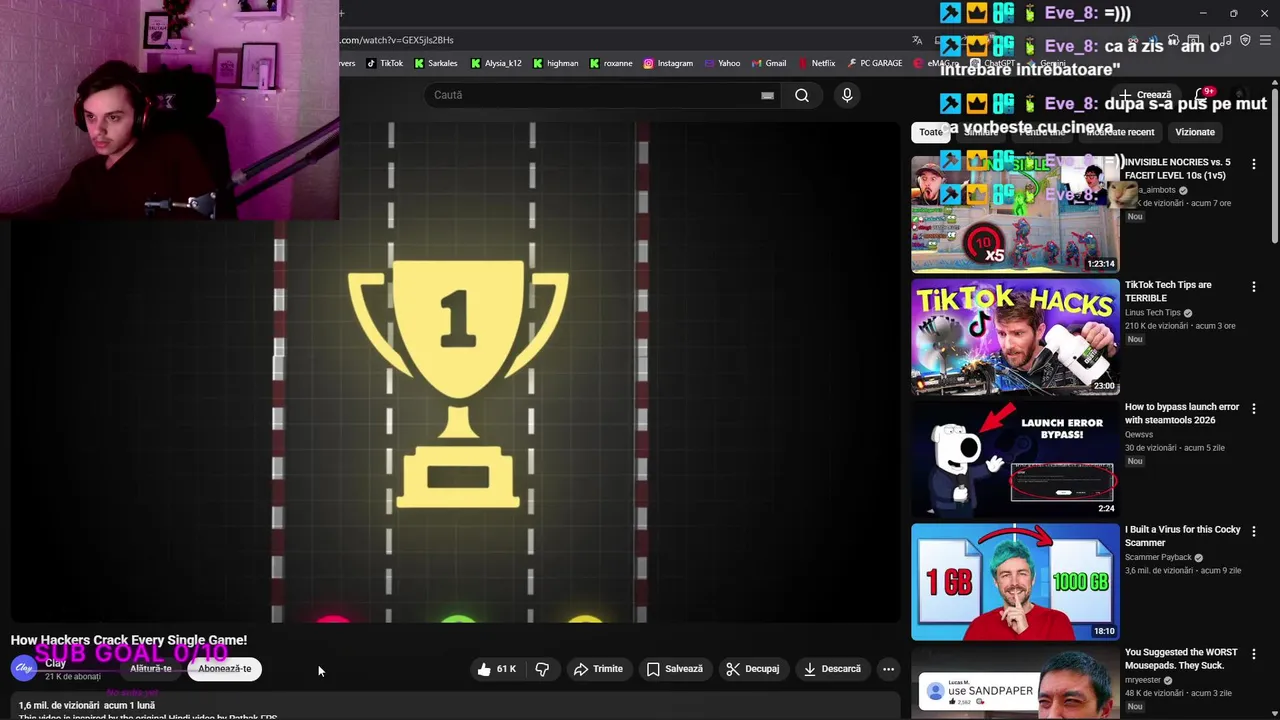Open highman bookmark

[556, 63]
